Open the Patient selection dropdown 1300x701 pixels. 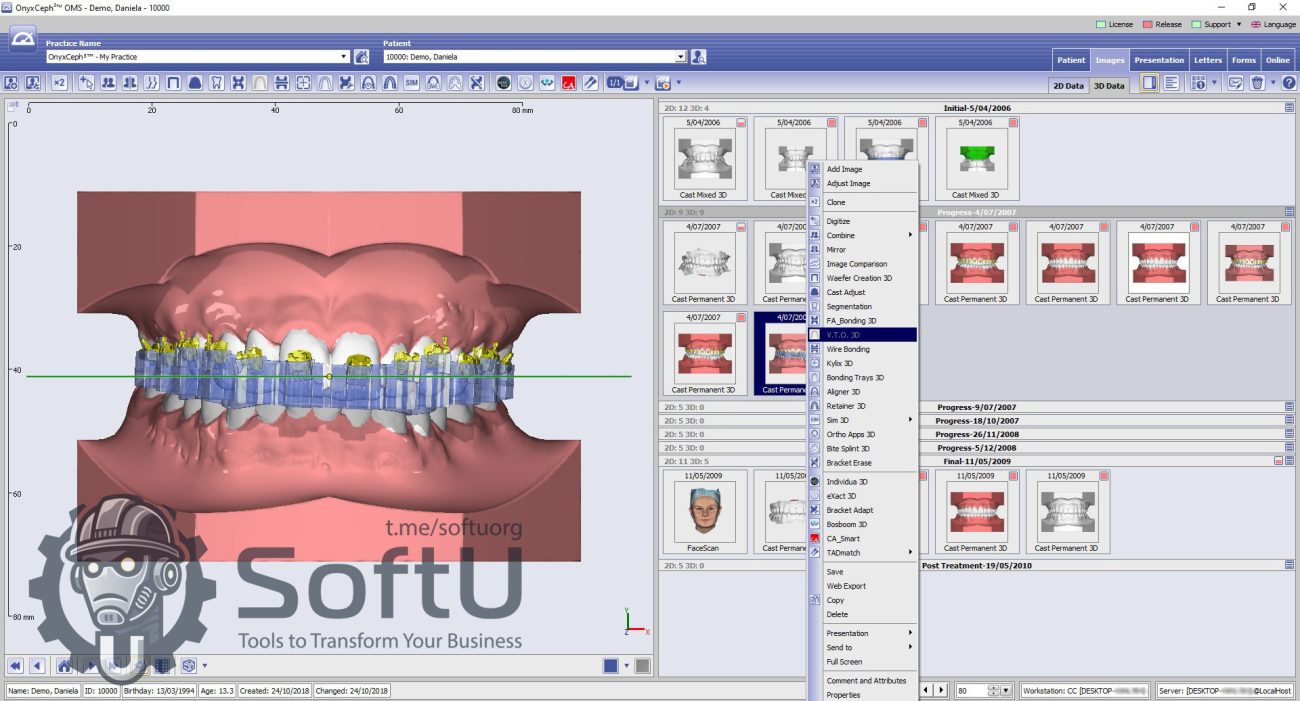coord(681,57)
